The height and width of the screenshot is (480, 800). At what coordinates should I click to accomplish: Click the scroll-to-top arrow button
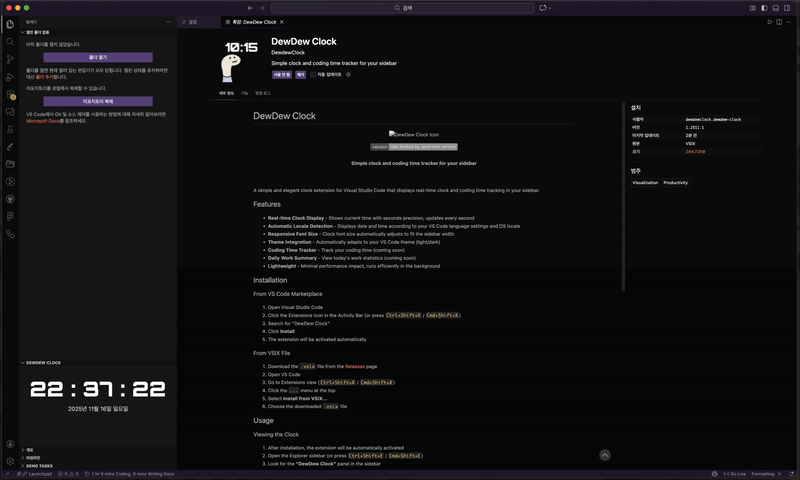pyautogui.click(x=605, y=455)
